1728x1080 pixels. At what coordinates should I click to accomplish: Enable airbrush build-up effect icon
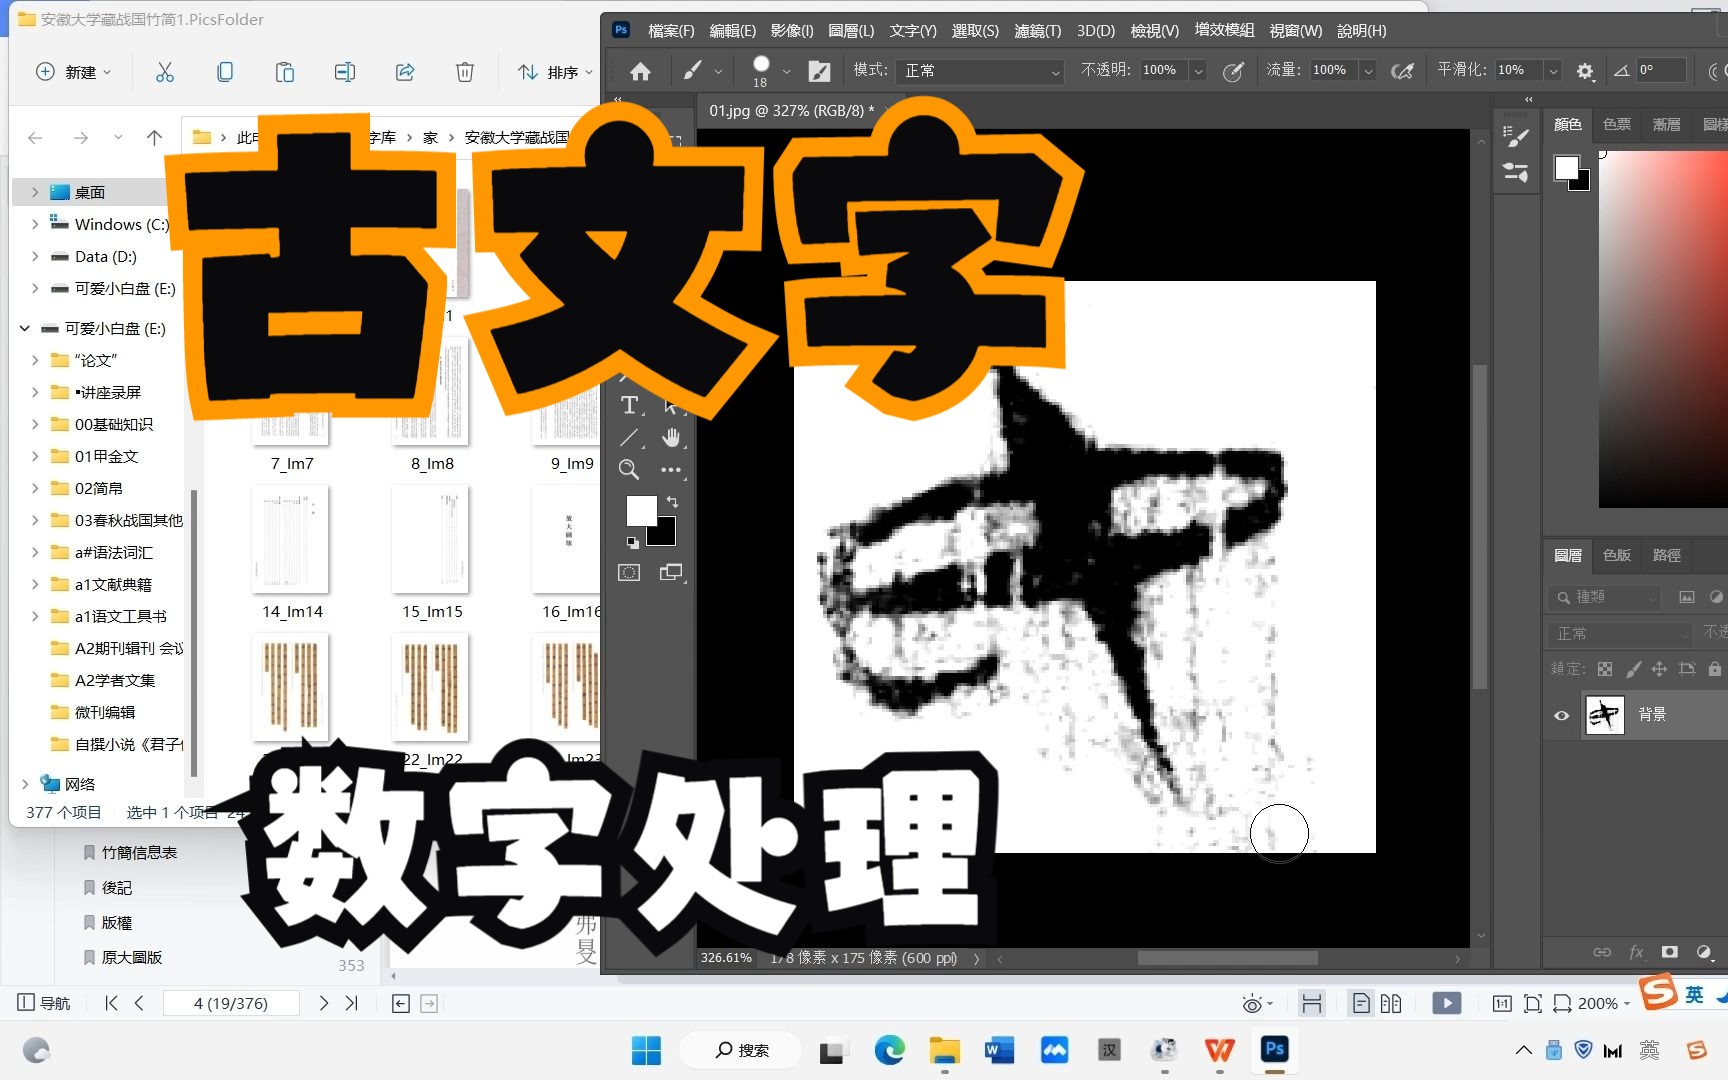click(x=1403, y=71)
